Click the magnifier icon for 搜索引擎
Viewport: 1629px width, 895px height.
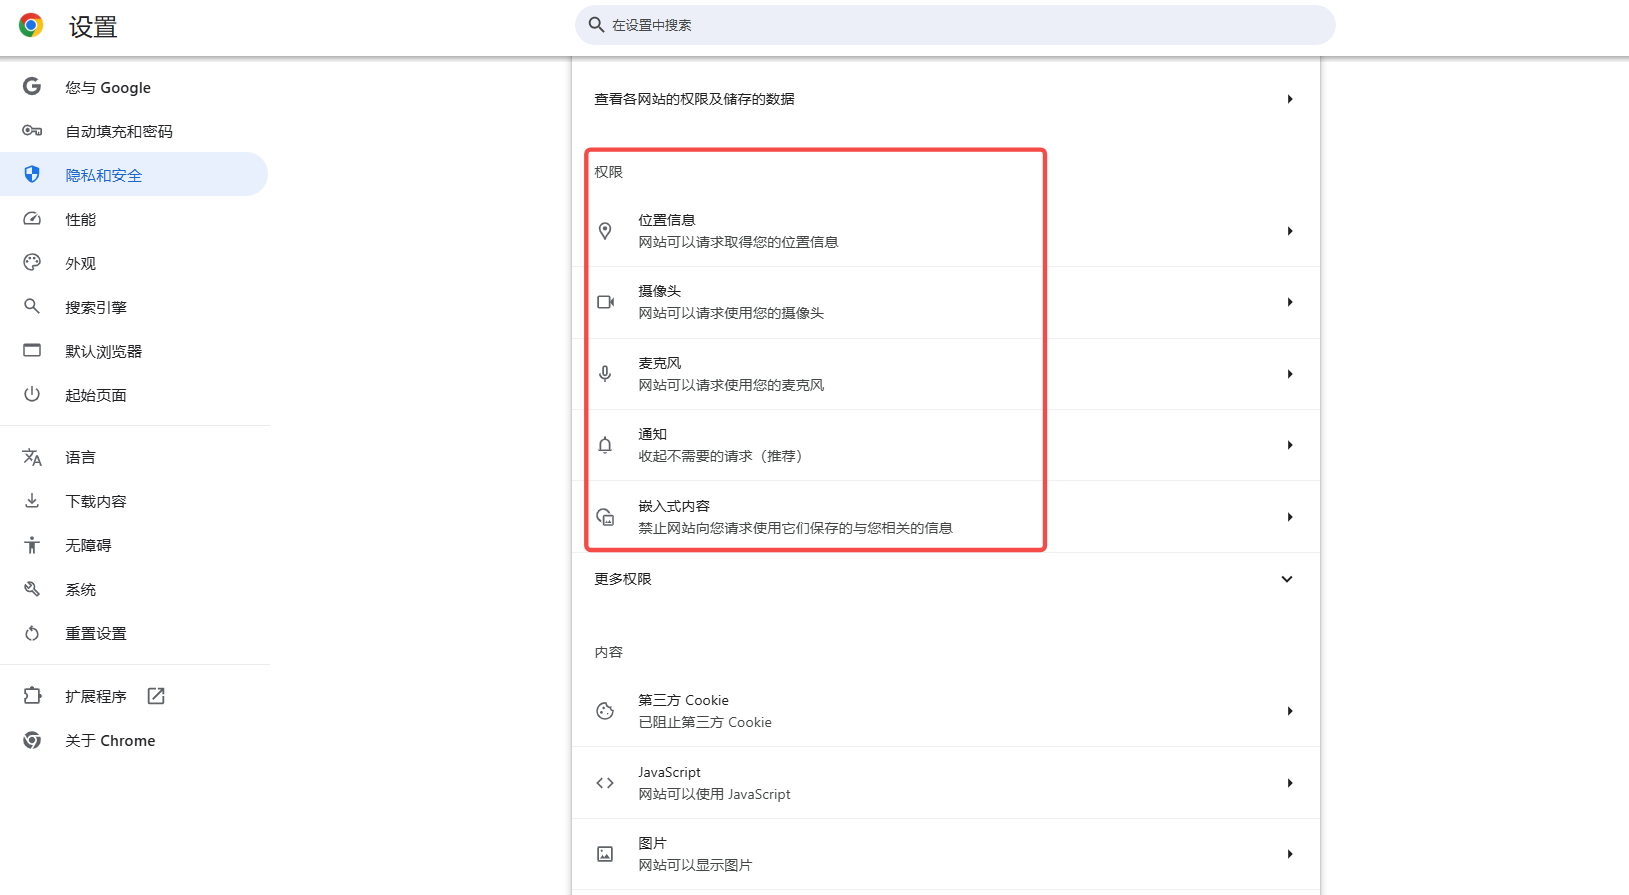32,307
